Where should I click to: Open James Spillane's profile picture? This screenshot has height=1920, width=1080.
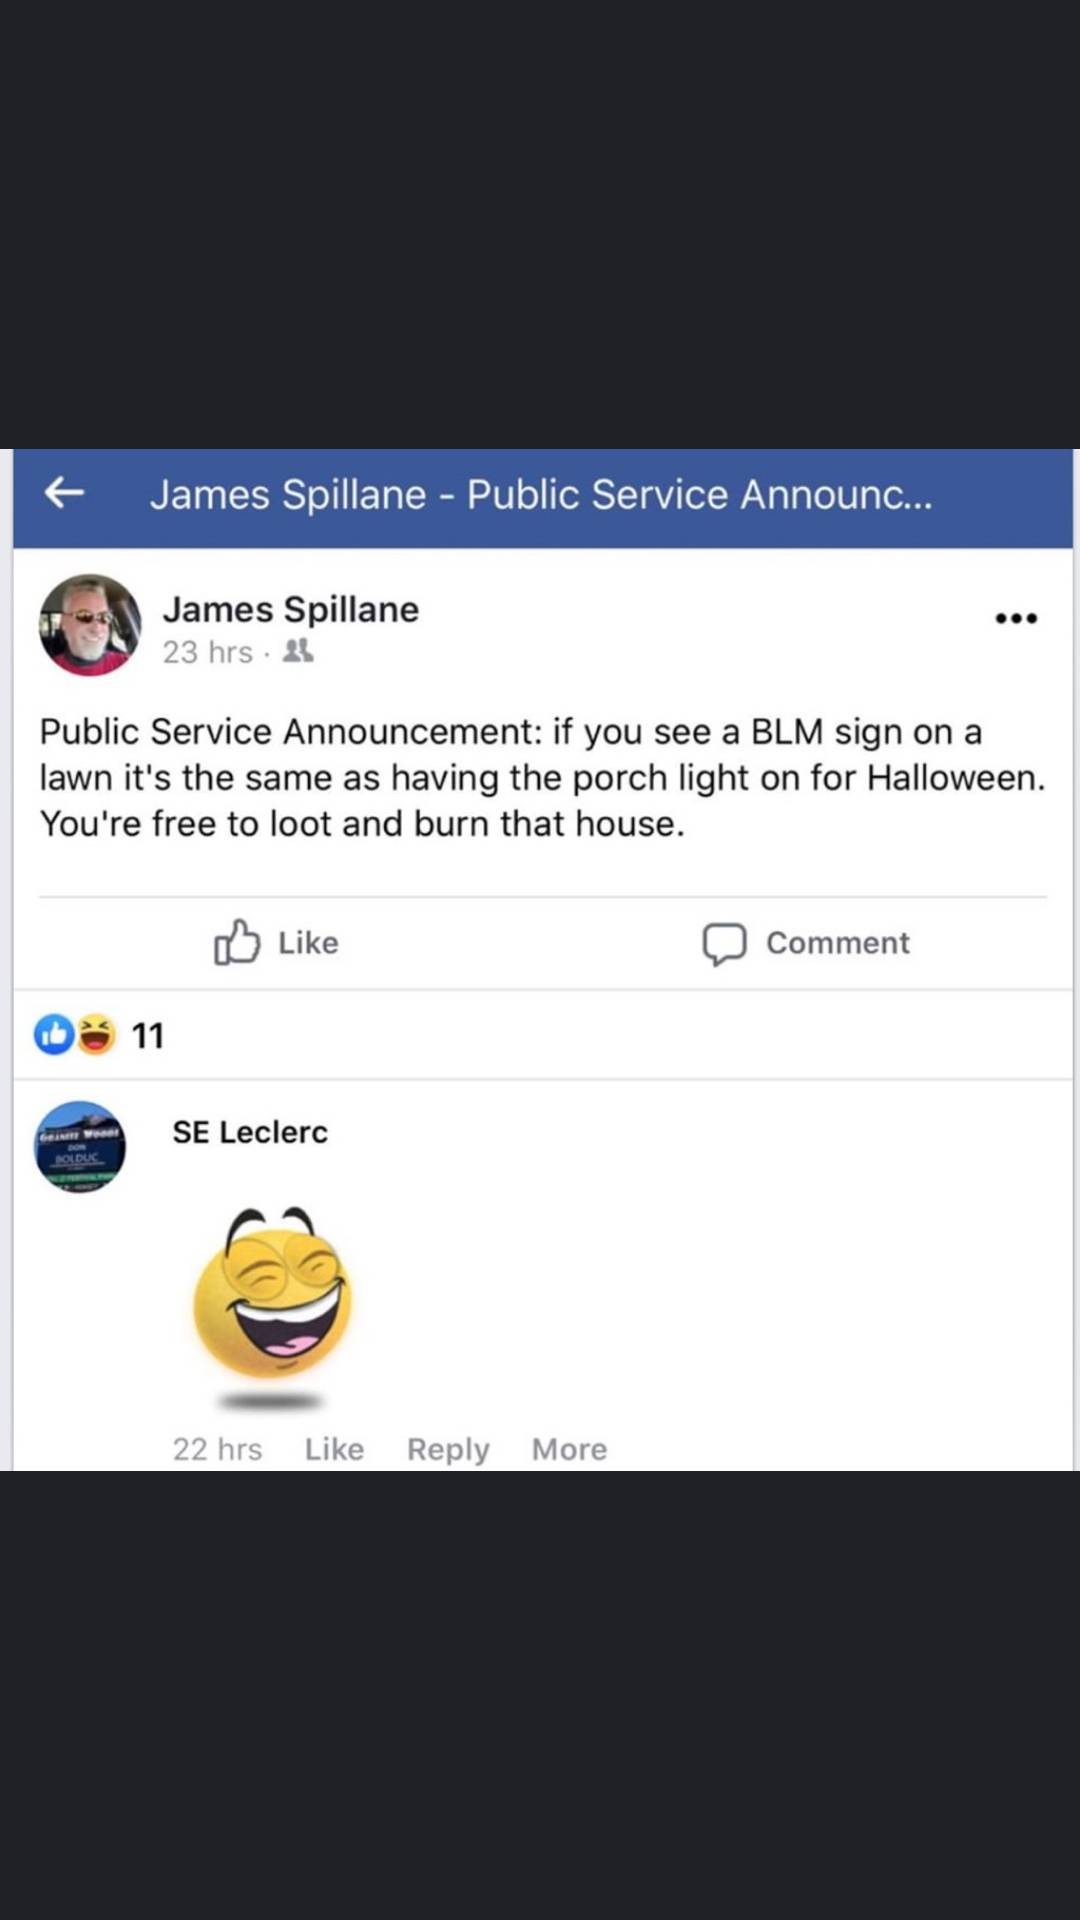pos(89,628)
